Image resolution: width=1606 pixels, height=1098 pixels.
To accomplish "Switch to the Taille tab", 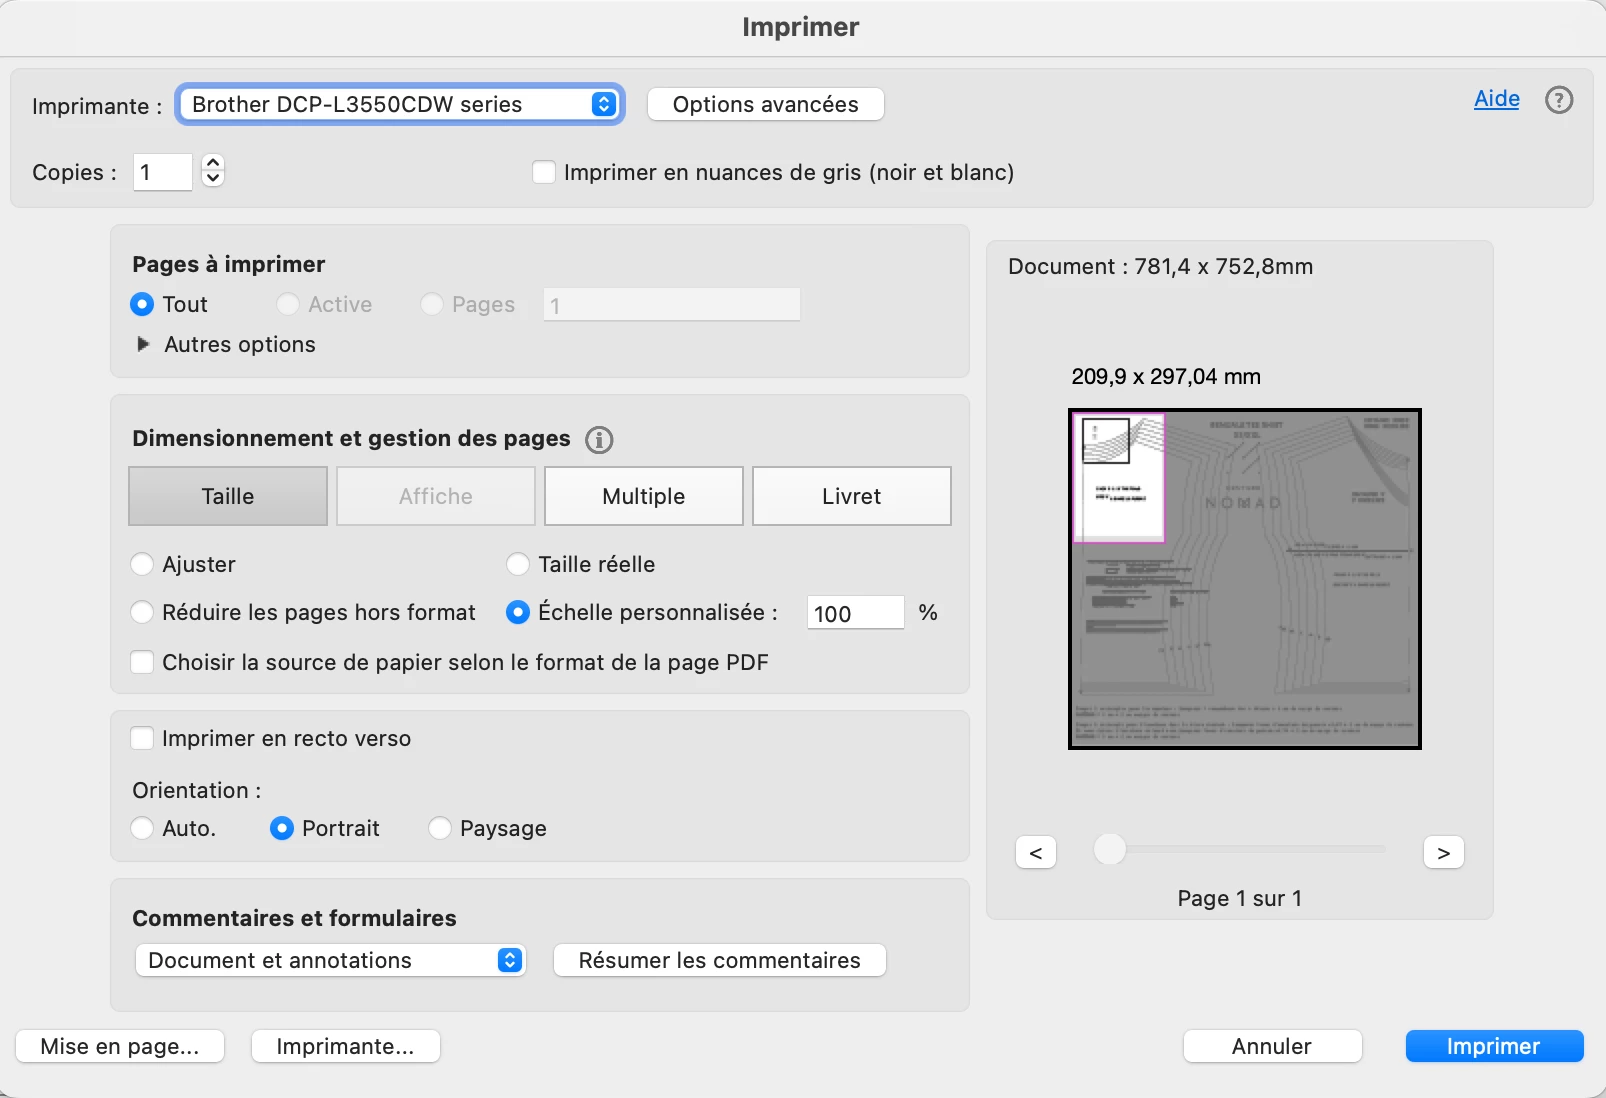I will coord(228,496).
